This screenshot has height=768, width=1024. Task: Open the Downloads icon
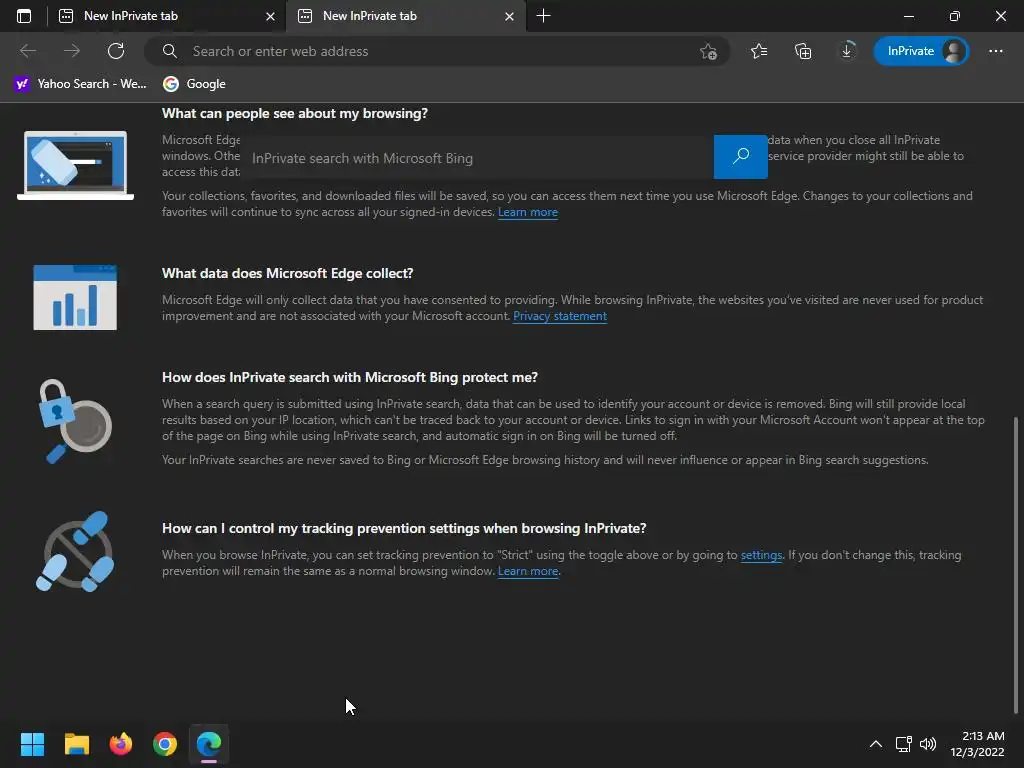tap(846, 51)
